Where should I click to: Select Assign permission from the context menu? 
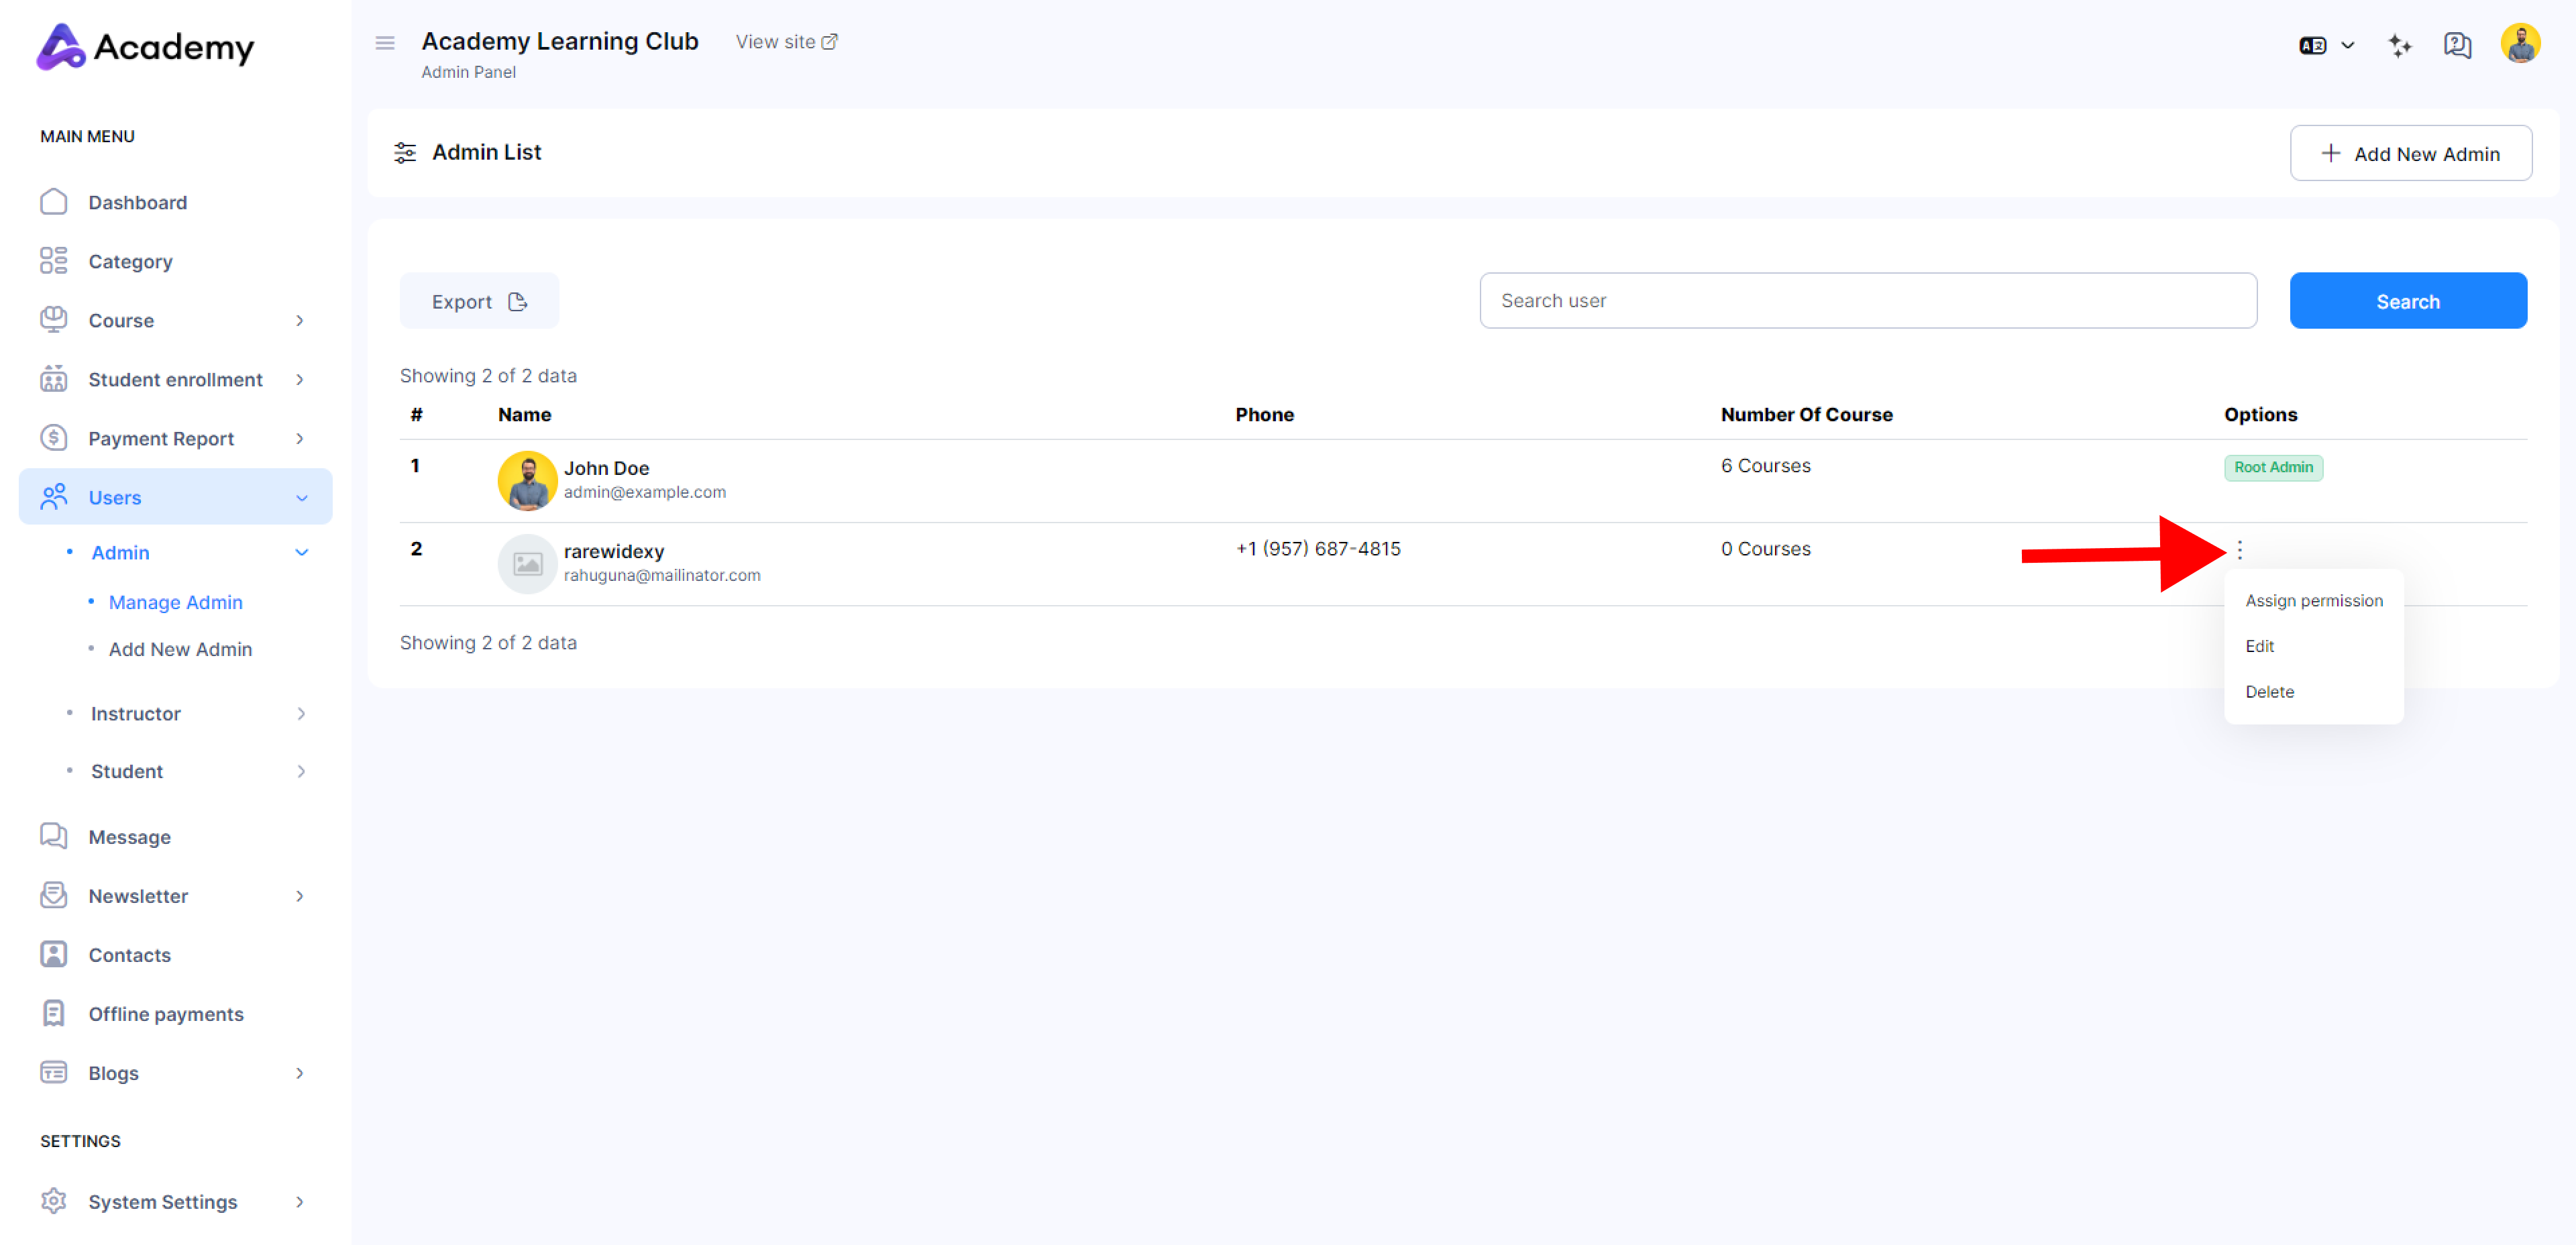pyautogui.click(x=2313, y=600)
